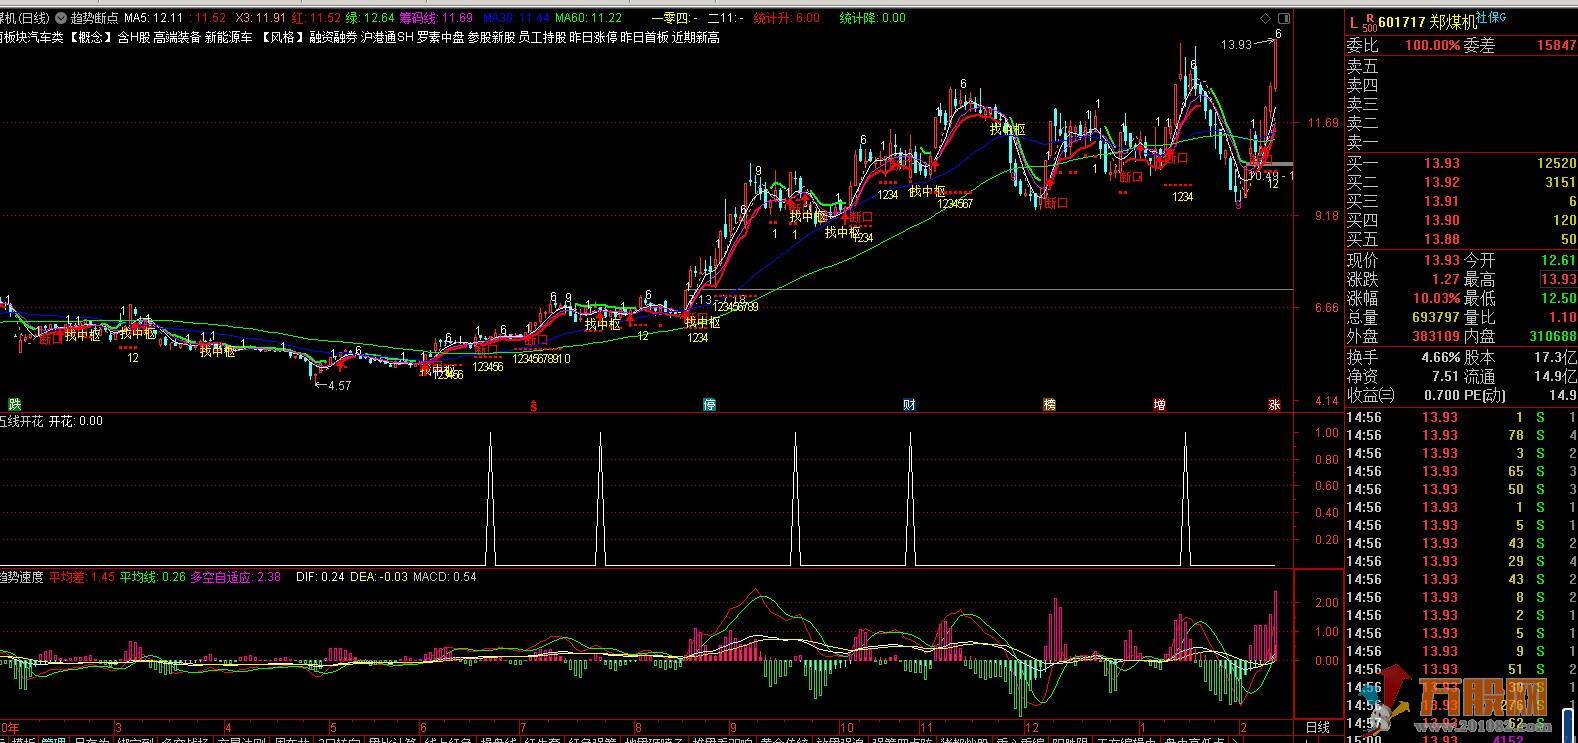Click the 增 event marker on chart

pos(1159,405)
